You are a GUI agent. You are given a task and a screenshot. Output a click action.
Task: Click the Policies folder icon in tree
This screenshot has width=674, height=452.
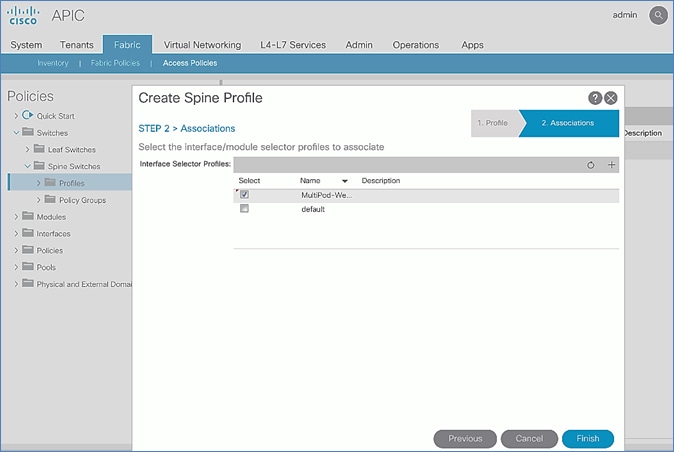(28, 249)
